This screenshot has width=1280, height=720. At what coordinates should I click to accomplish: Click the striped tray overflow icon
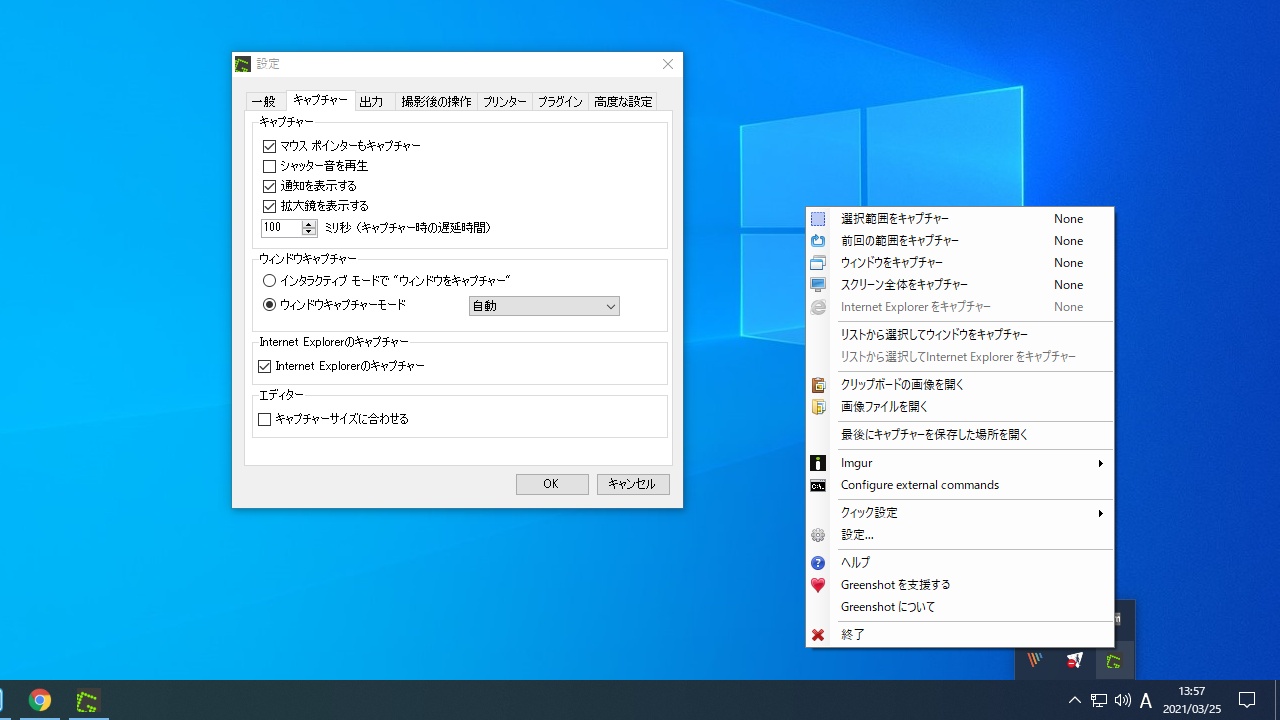click(x=1036, y=661)
